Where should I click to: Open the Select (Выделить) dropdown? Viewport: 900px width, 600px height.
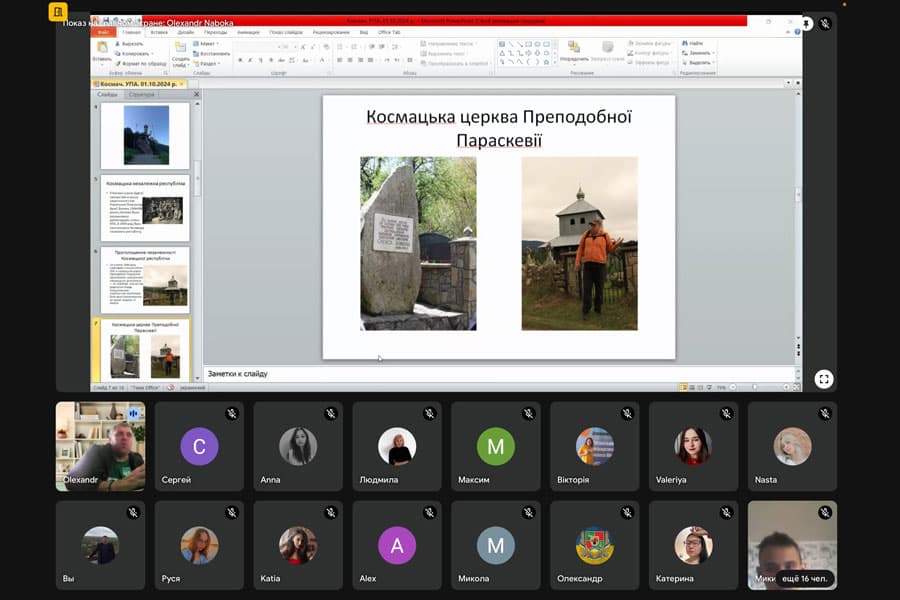[x=700, y=63]
